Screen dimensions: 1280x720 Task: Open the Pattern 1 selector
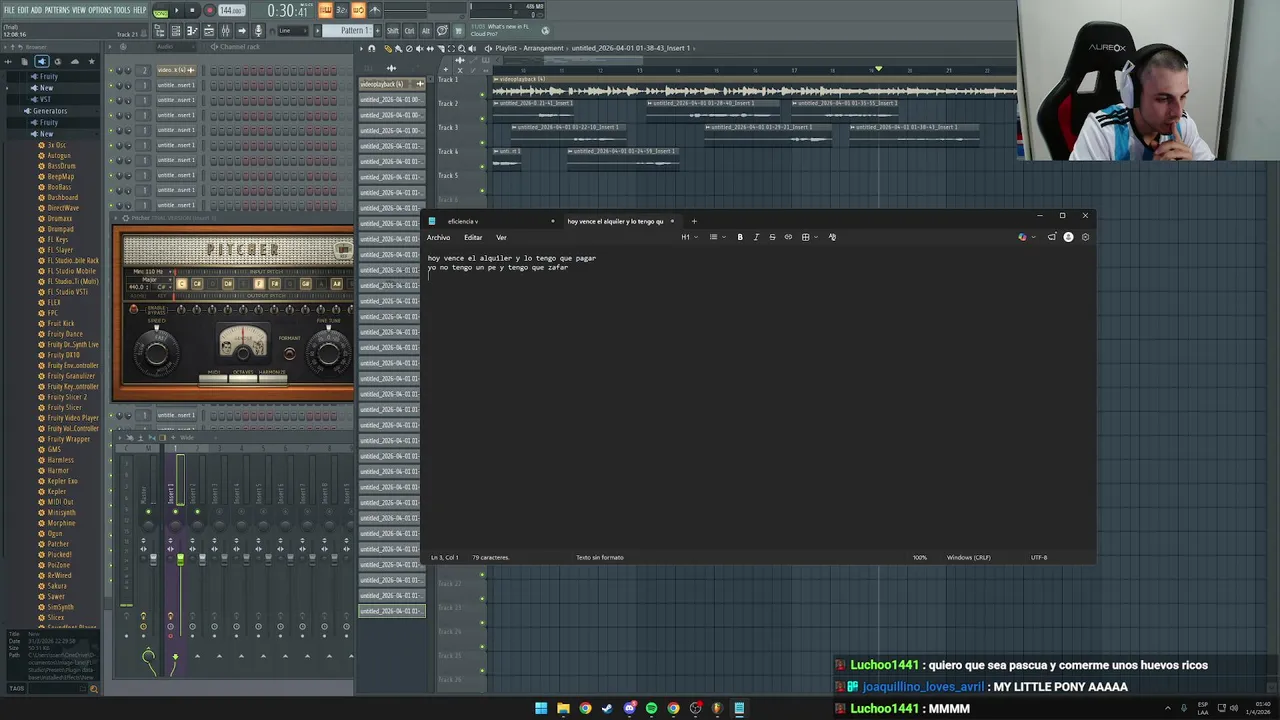tap(350, 31)
